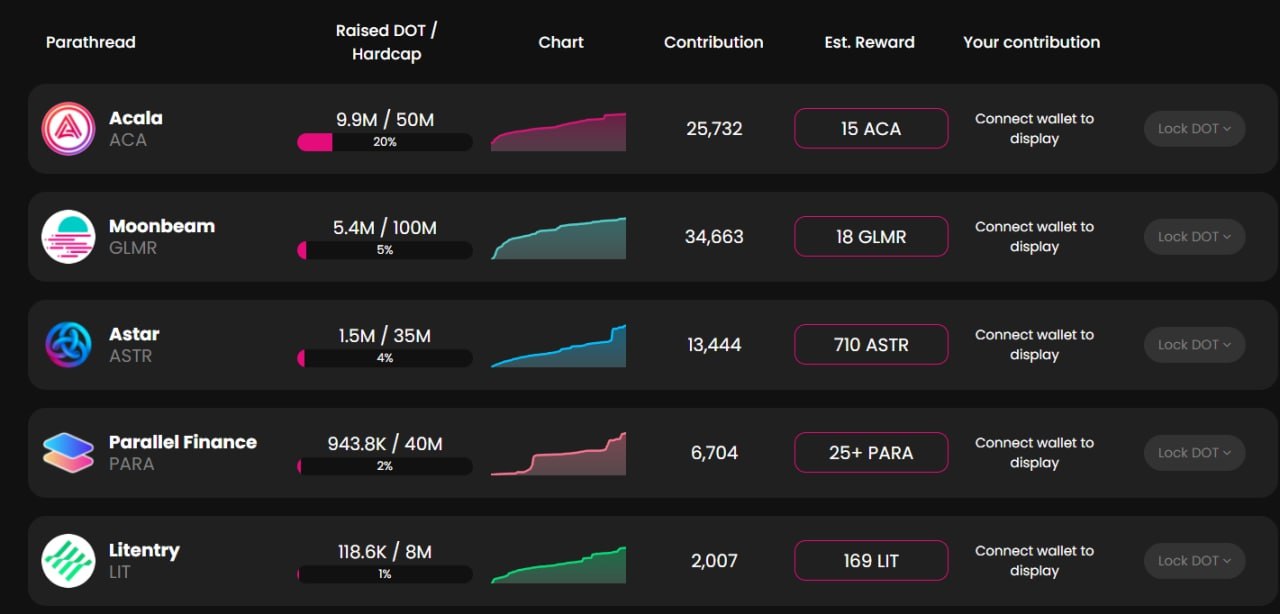Click the 710 ASTR reward button
Screen dimensions: 1280x614
871,345
